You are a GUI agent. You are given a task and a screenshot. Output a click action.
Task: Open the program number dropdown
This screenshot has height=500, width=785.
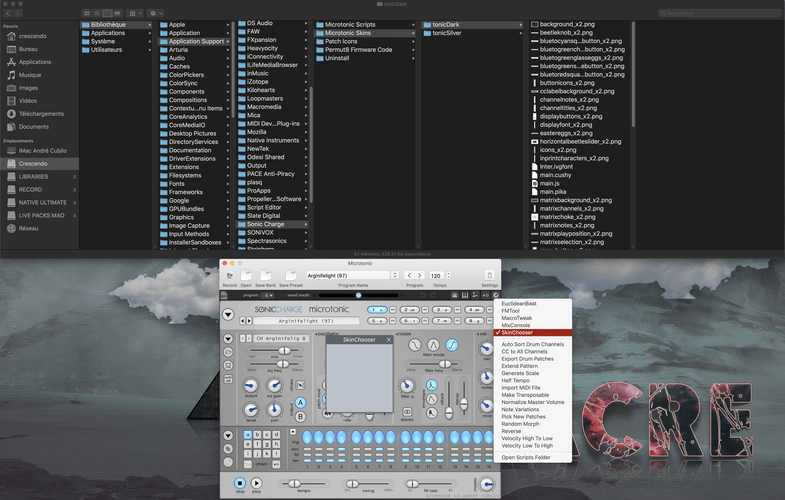(265, 295)
